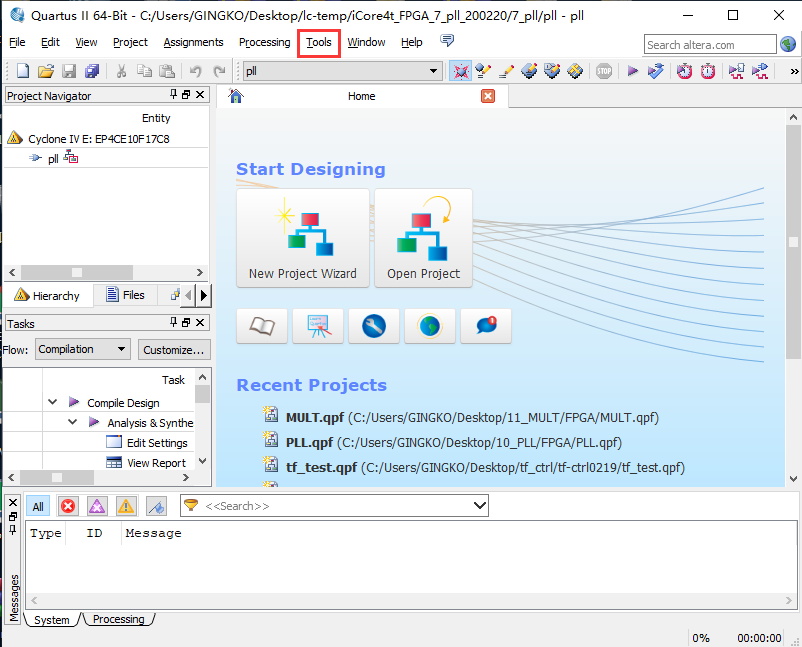Click the Search altera.com field
802x647 pixels.
(709, 44)
